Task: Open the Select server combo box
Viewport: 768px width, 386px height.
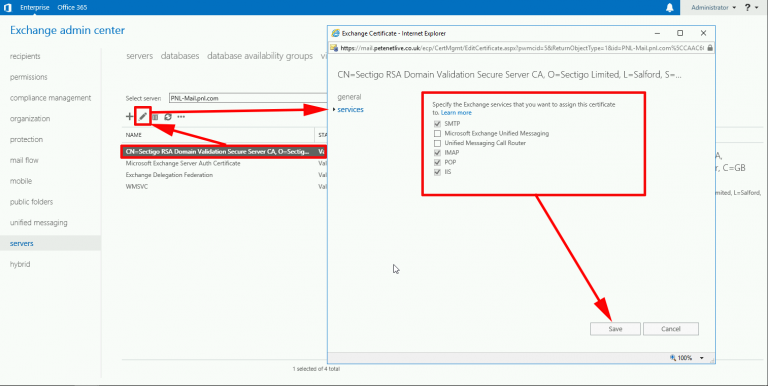Action: (248, 98)
